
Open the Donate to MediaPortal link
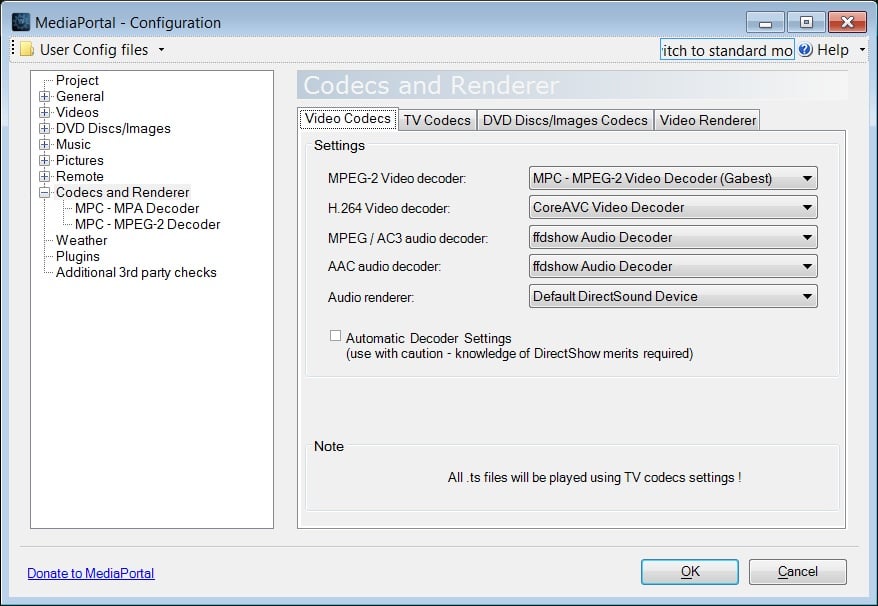(91, 573)
